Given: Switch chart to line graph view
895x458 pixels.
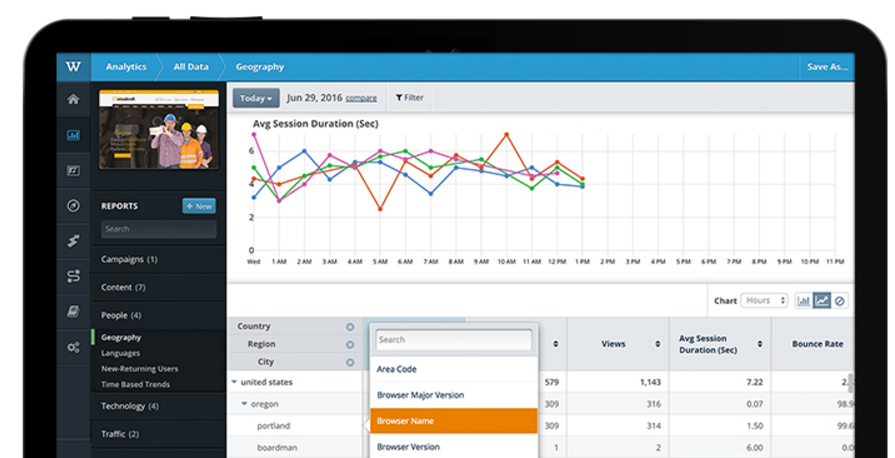Looking at the screenshot, I should (822, 301).
